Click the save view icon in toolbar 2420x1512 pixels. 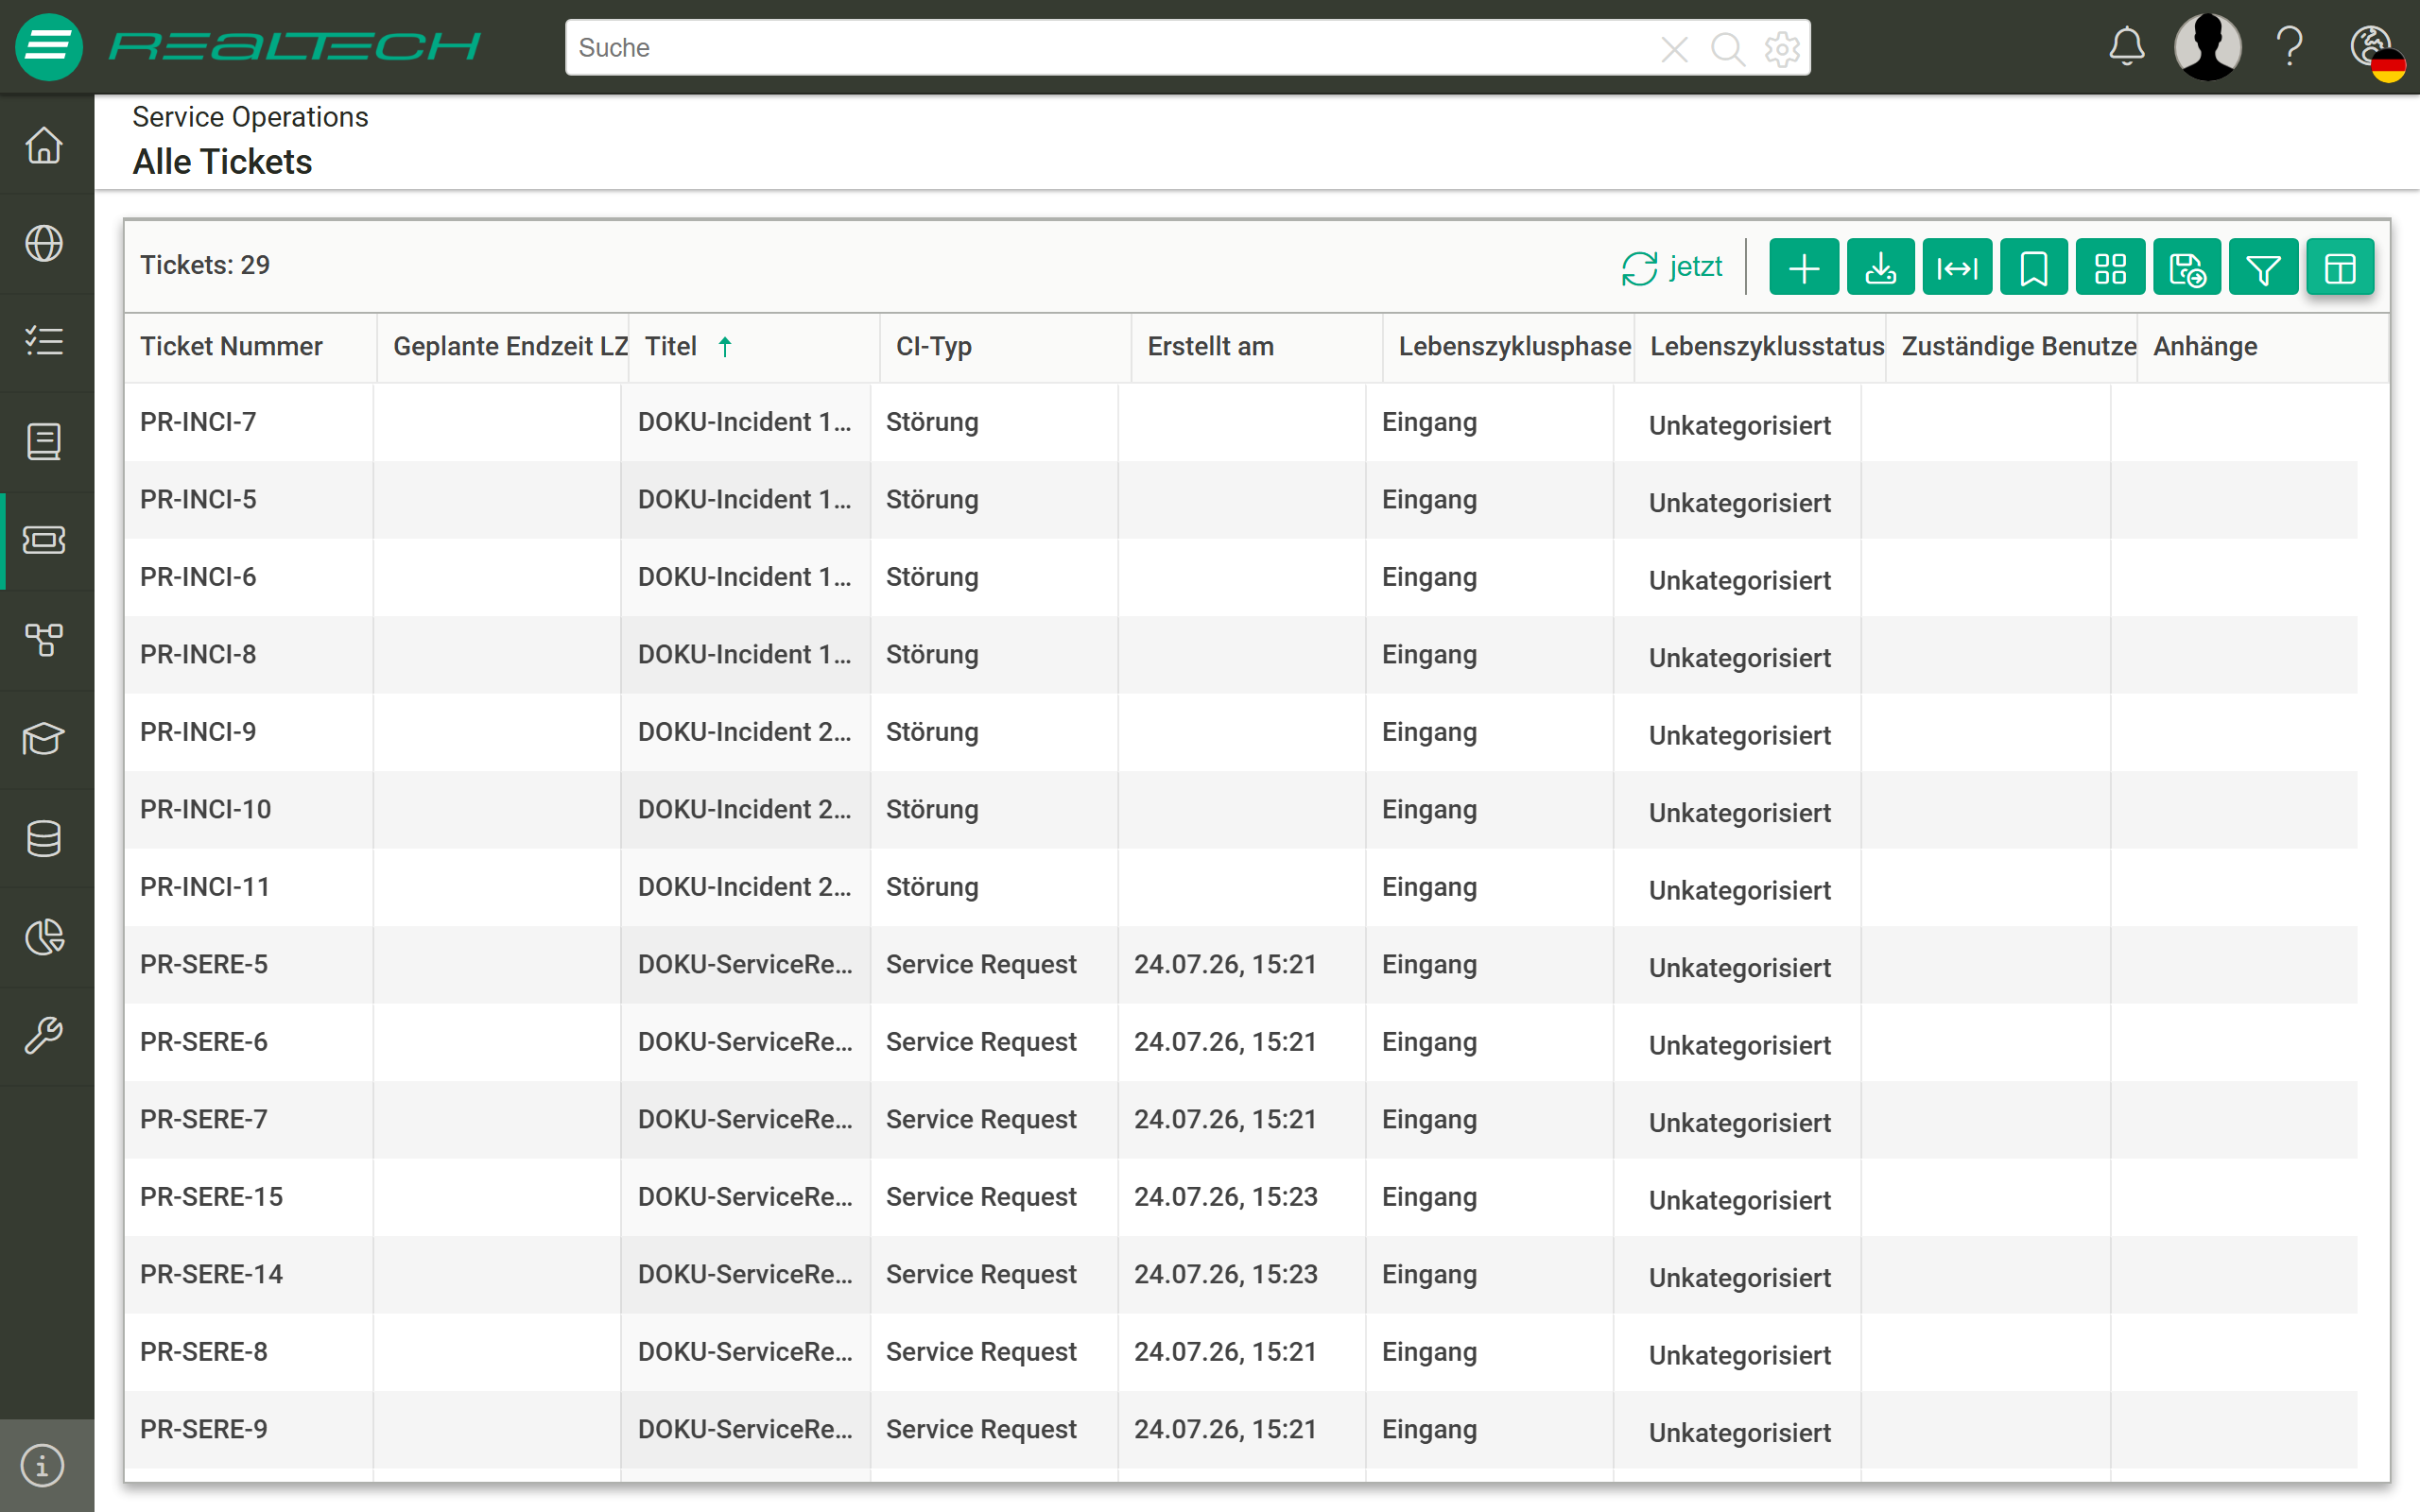[2187, 267]
